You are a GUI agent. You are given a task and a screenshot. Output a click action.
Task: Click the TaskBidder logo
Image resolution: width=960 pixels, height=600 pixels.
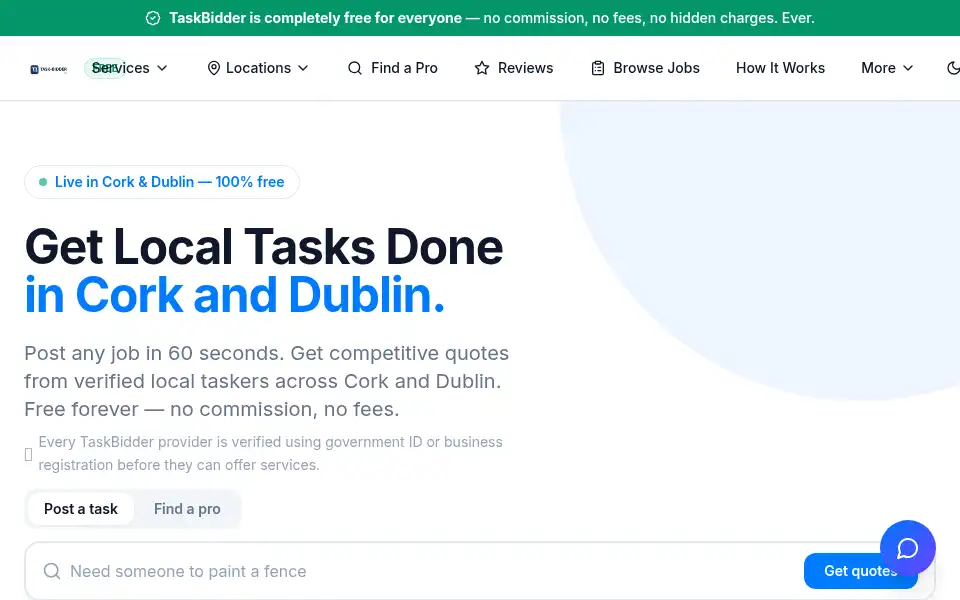click(x=48, y=69)
